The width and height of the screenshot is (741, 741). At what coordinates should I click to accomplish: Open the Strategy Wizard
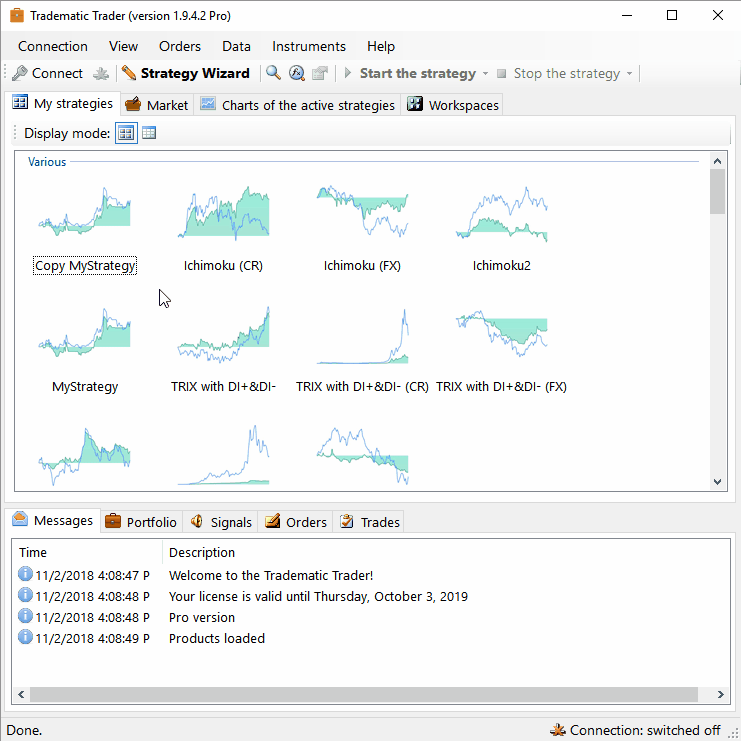[x=186, y=73]
